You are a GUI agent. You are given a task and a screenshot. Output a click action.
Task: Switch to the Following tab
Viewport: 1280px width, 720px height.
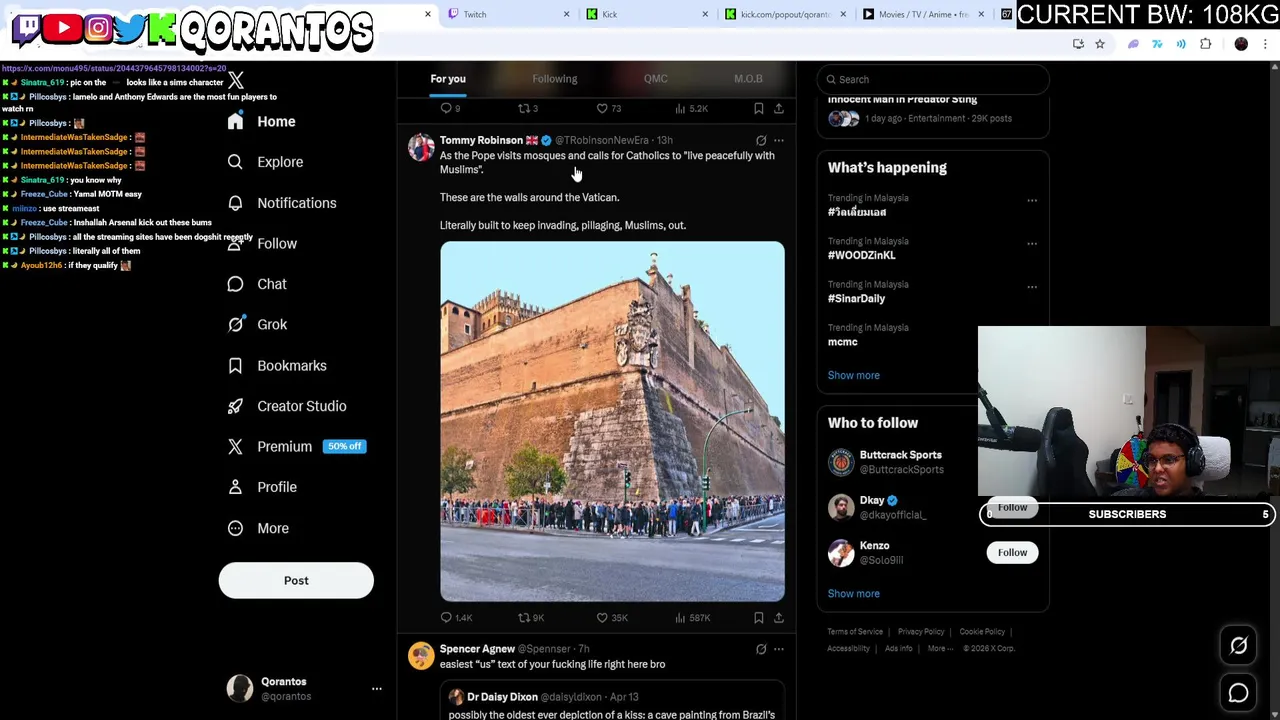[x=554, y=79]
